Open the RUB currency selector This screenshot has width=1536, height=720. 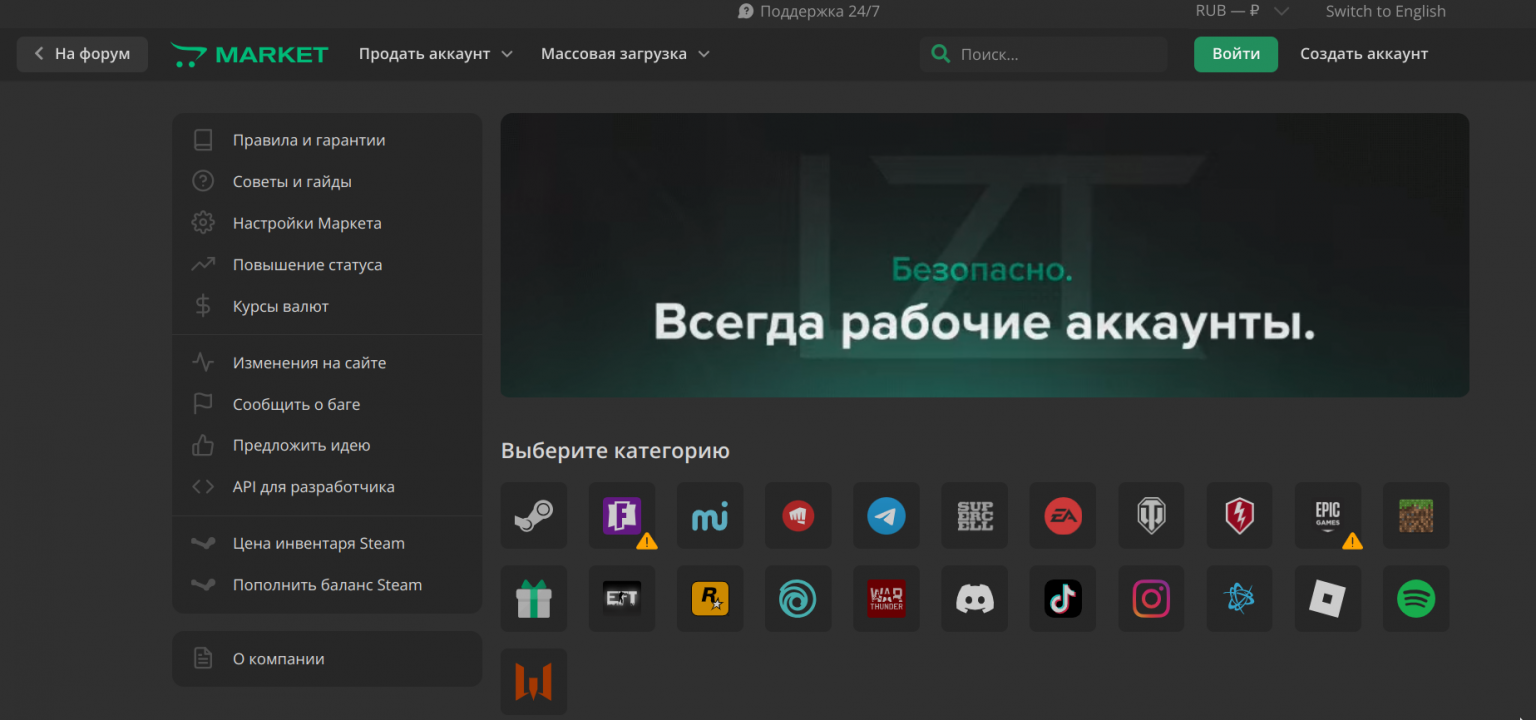pos(1241,11)
